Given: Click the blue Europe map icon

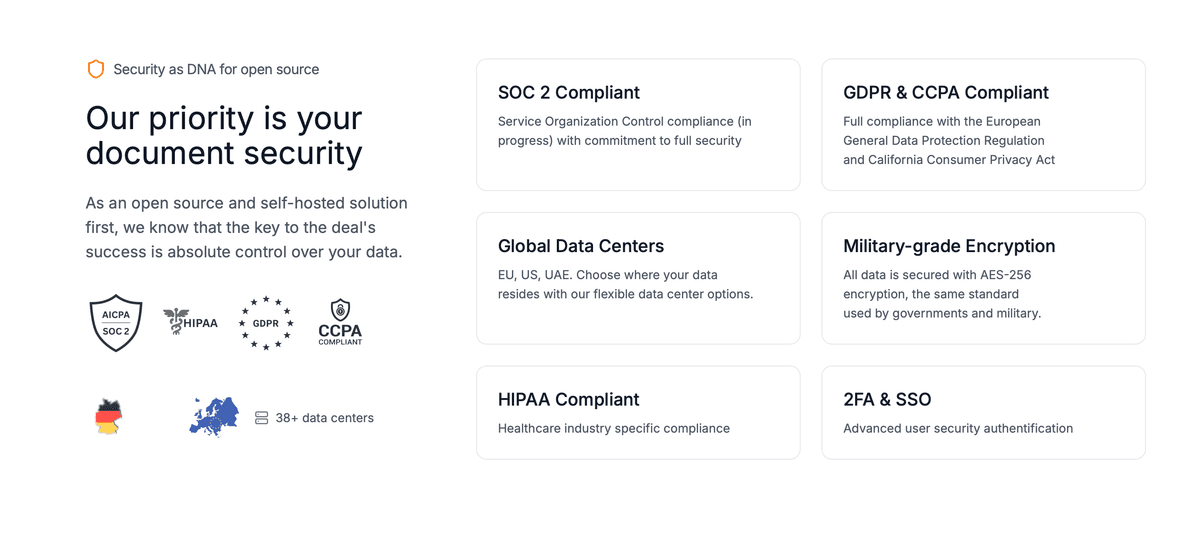Looking at the screenshot, I should coord(214,417).
